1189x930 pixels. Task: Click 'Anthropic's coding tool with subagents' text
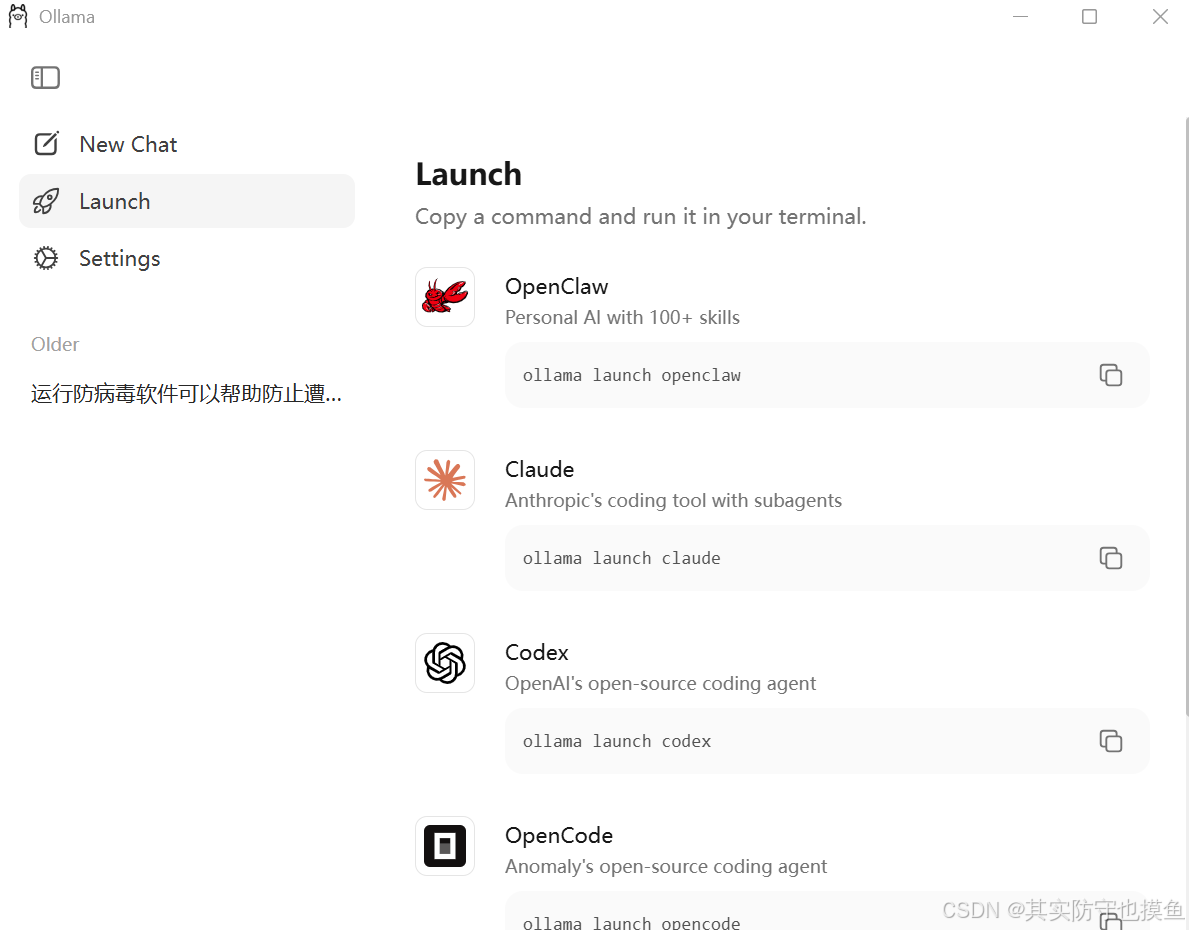[673, 501]
